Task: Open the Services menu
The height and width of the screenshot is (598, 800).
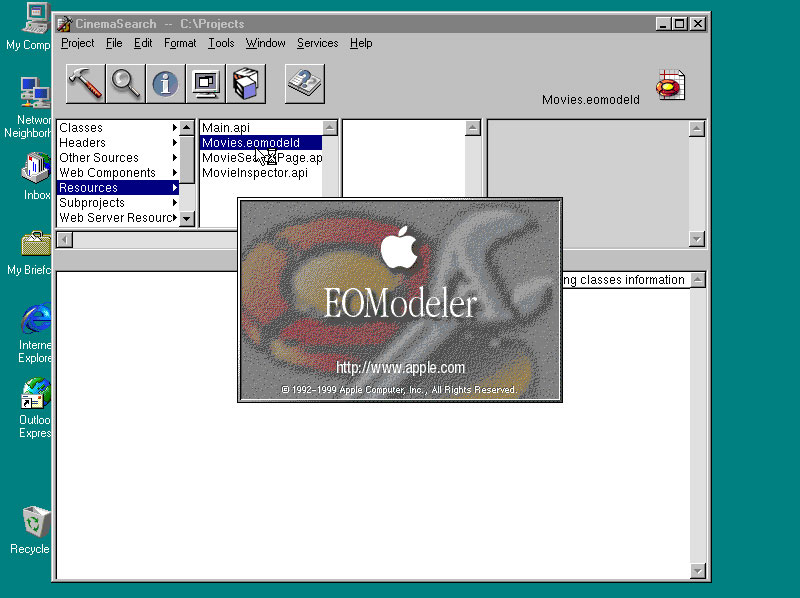Action: click(x=317, y=43)
